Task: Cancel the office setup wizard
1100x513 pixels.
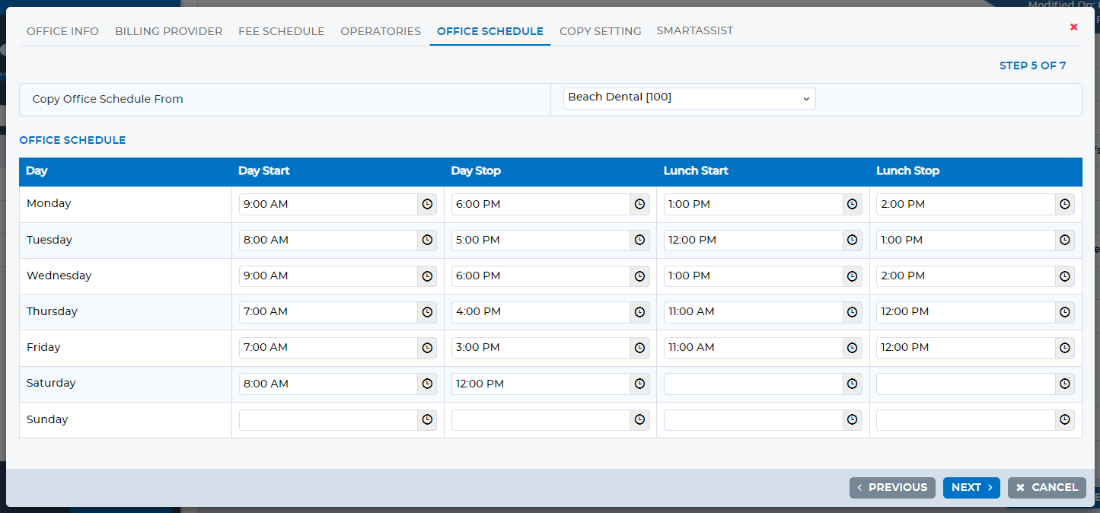Action: 1047,488
